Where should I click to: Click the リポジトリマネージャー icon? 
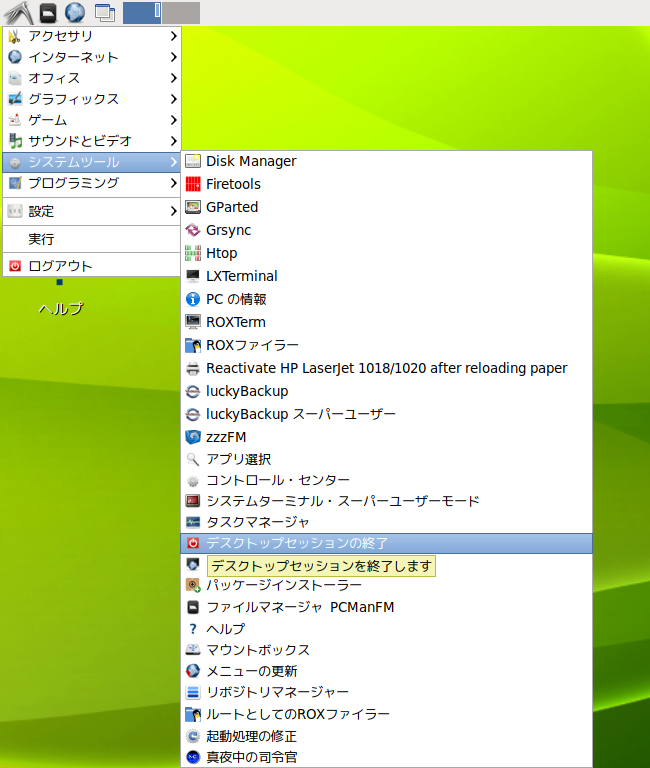(193, 692)
